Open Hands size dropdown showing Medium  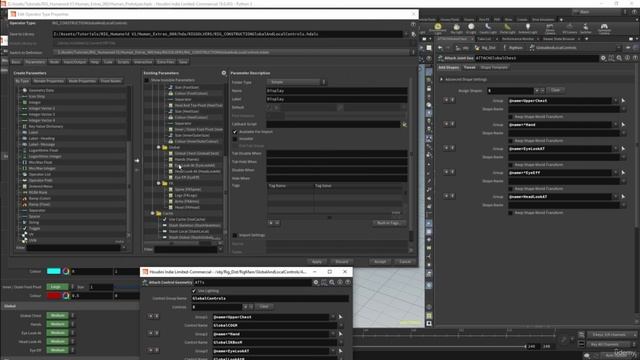click(60, 324)
